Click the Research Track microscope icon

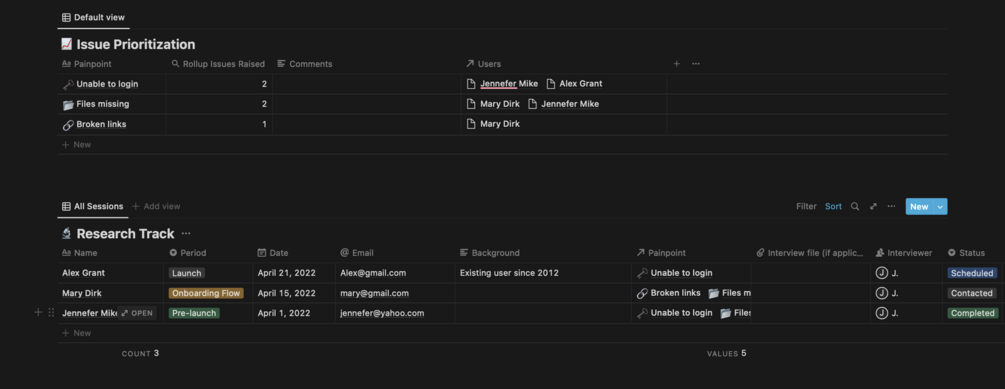(x=67, y=233)
